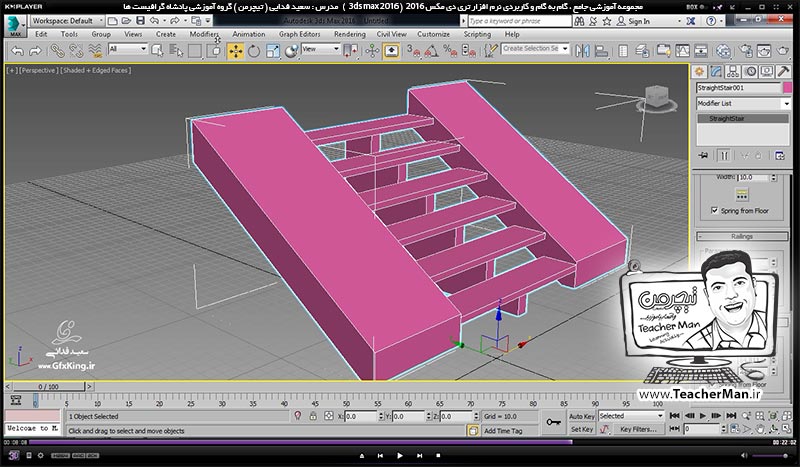Open the Animation menu
Screen dimensions: 800x467
[x=248, y=34]
